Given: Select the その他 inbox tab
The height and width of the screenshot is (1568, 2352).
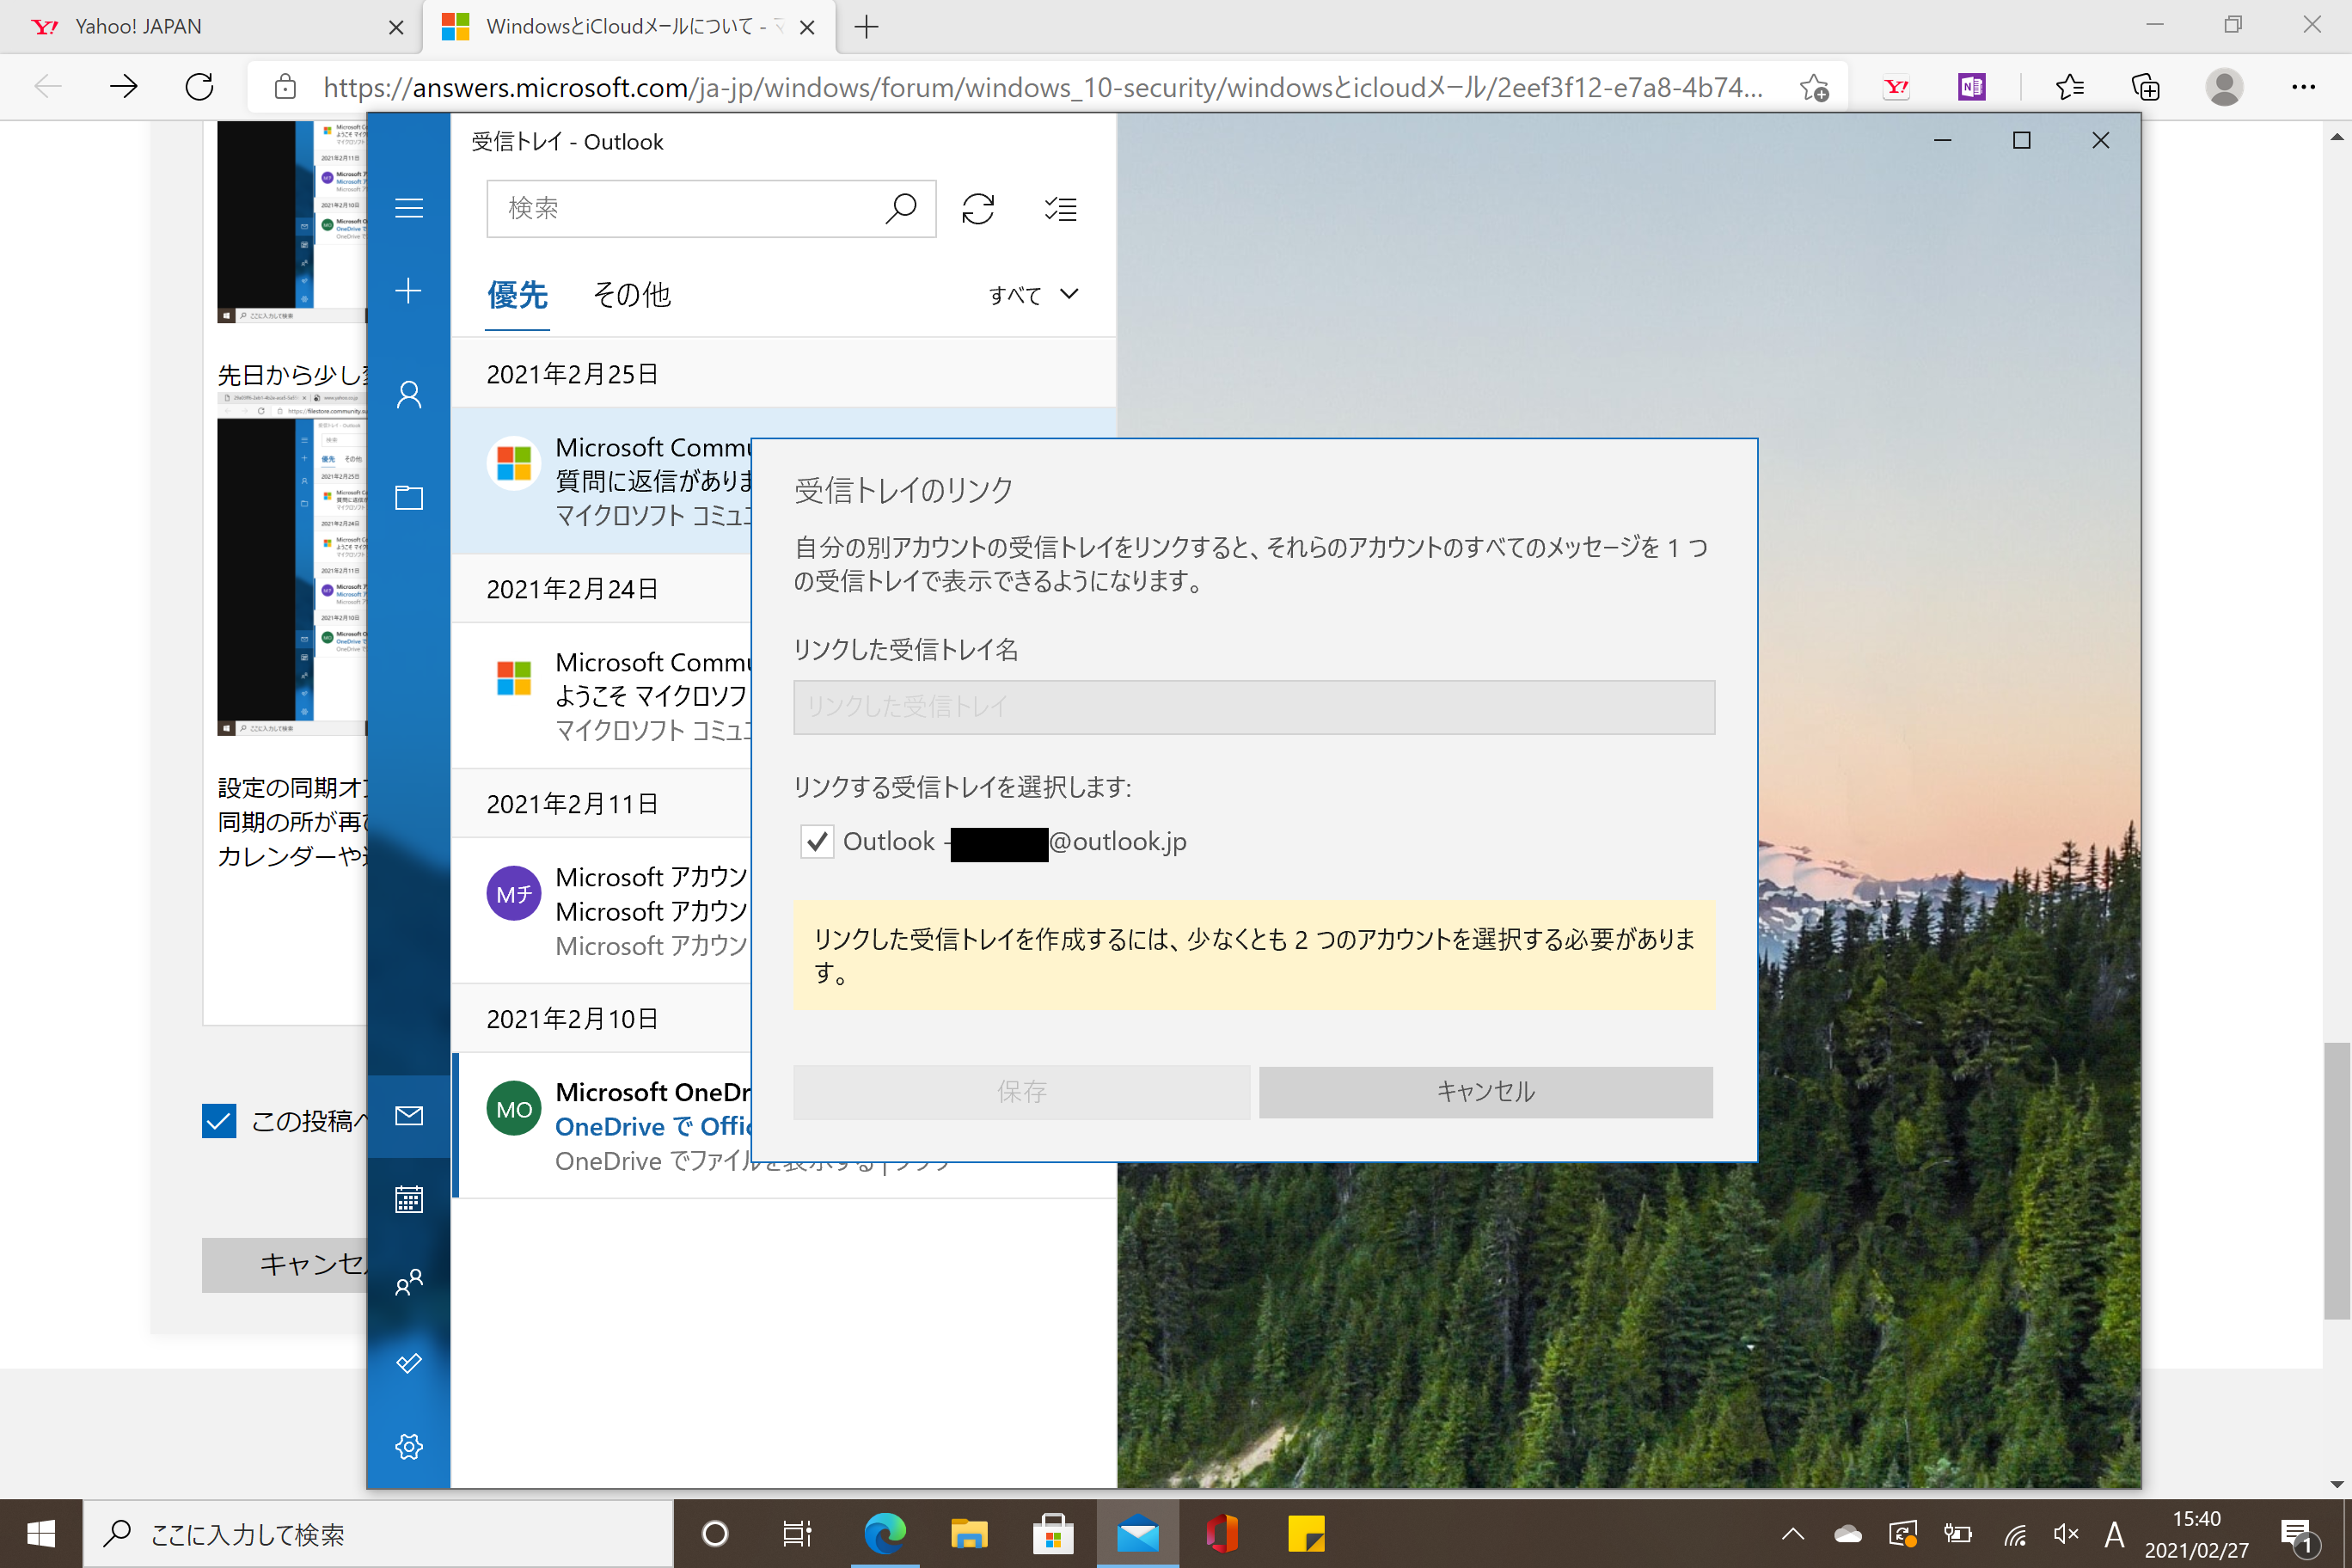Looking at the screenshot, I should point(632,295).
